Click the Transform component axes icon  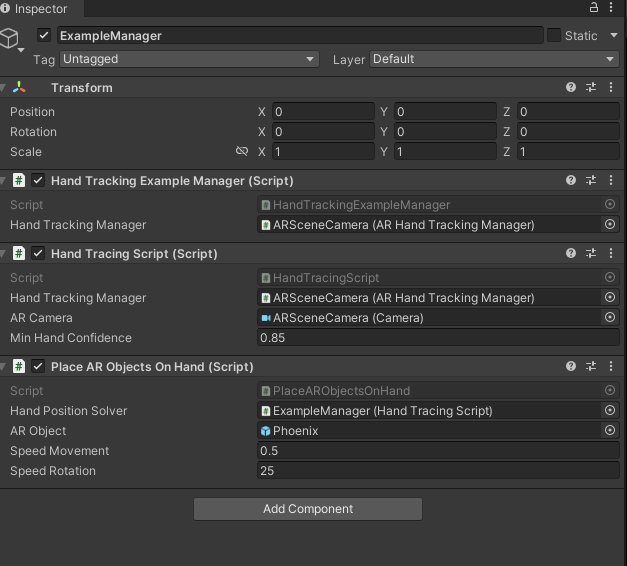point(19,87)
